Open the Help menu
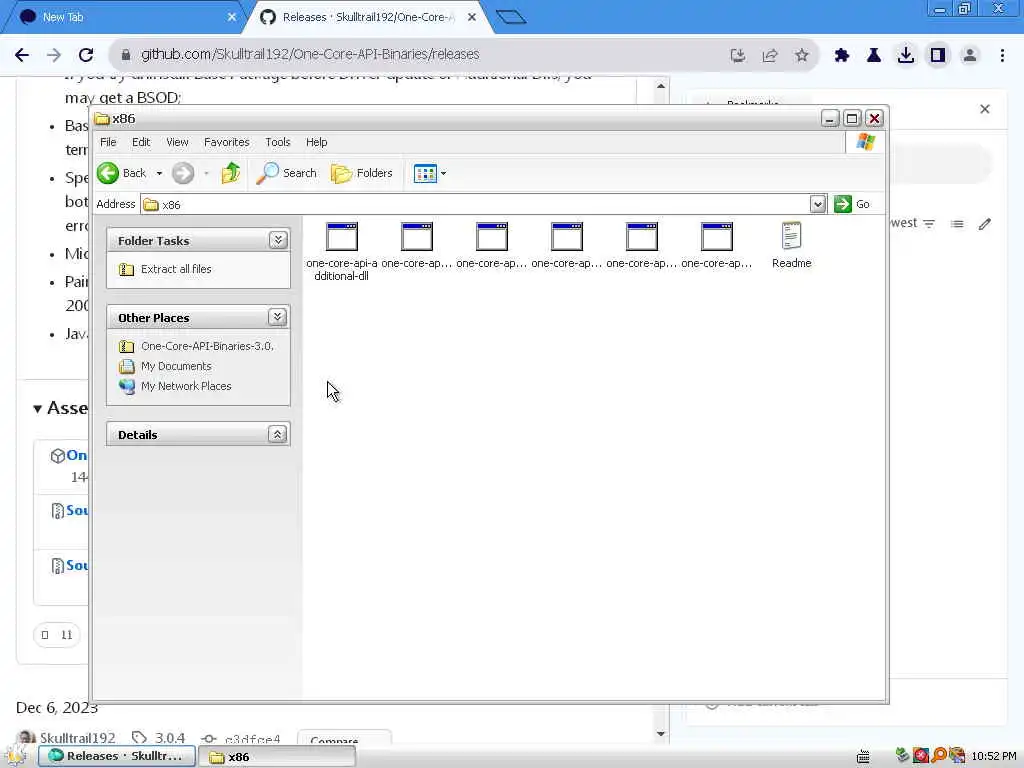The width and height of the screenshot is (1024, 768). (x=316, y=142)
